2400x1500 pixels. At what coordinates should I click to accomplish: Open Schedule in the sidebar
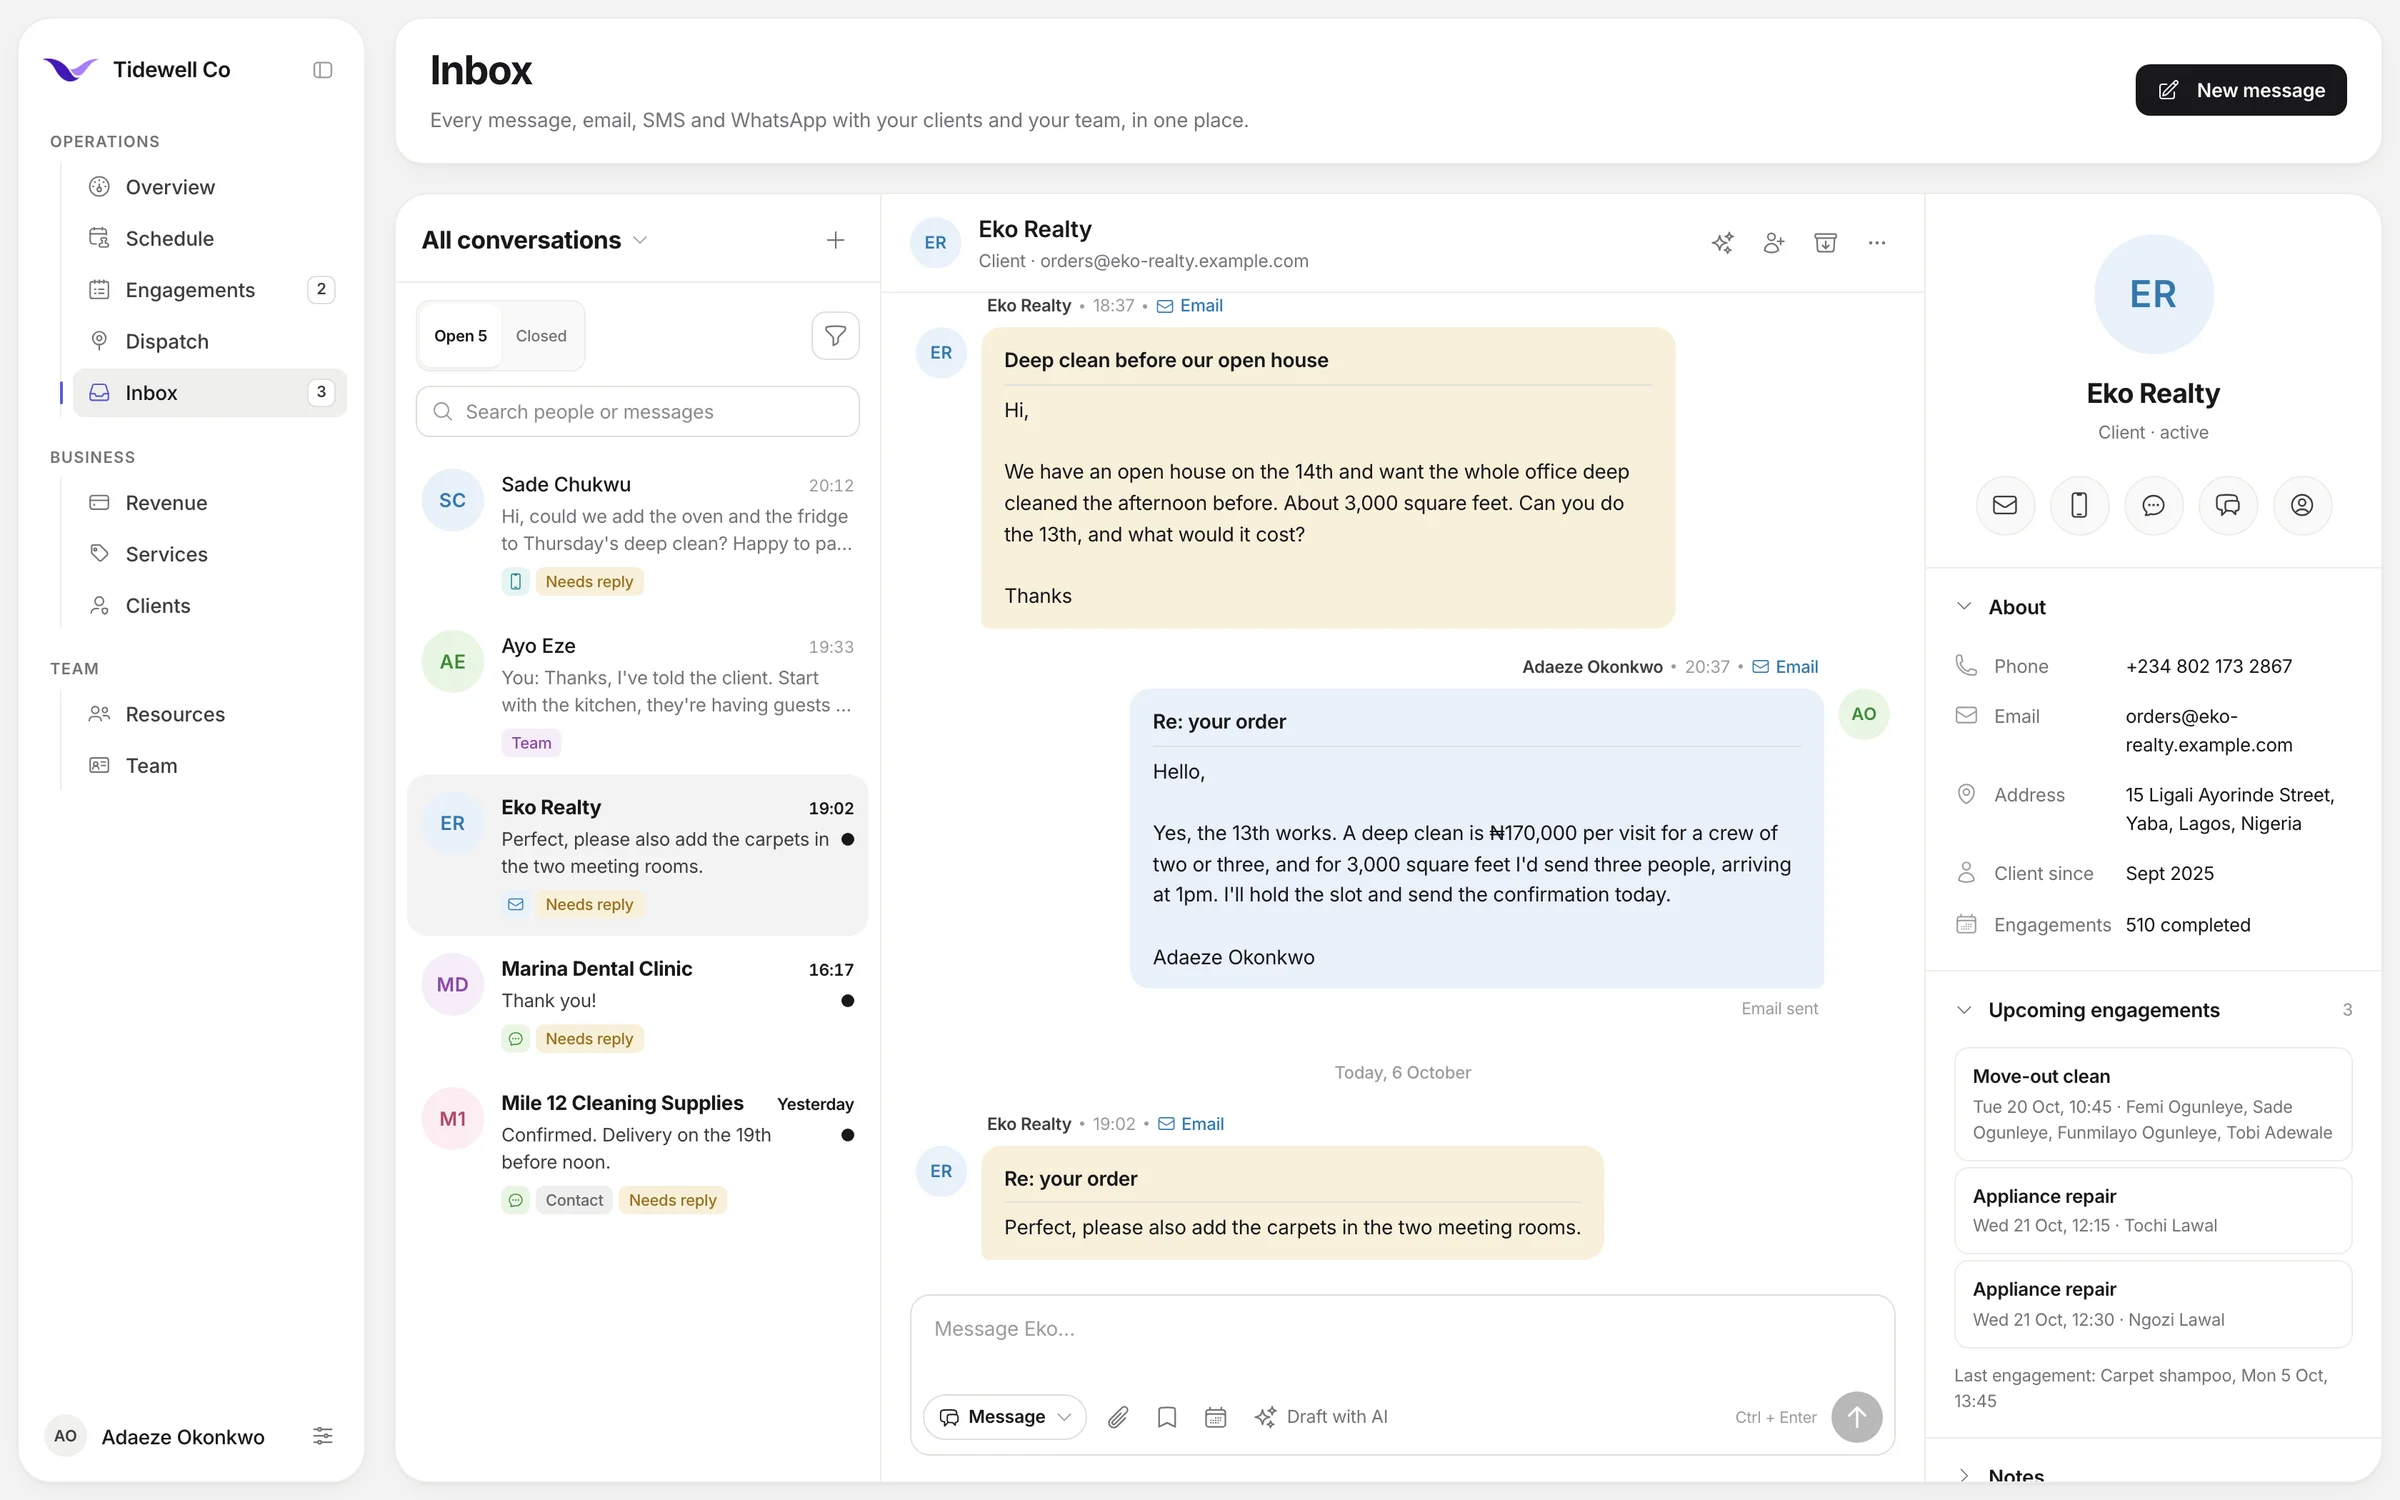pos(209,238)
